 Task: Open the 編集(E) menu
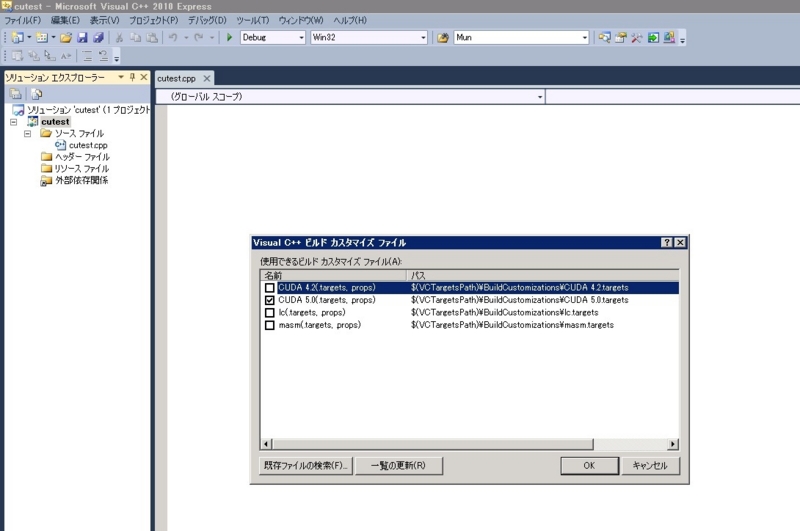(x=65, y=20)
